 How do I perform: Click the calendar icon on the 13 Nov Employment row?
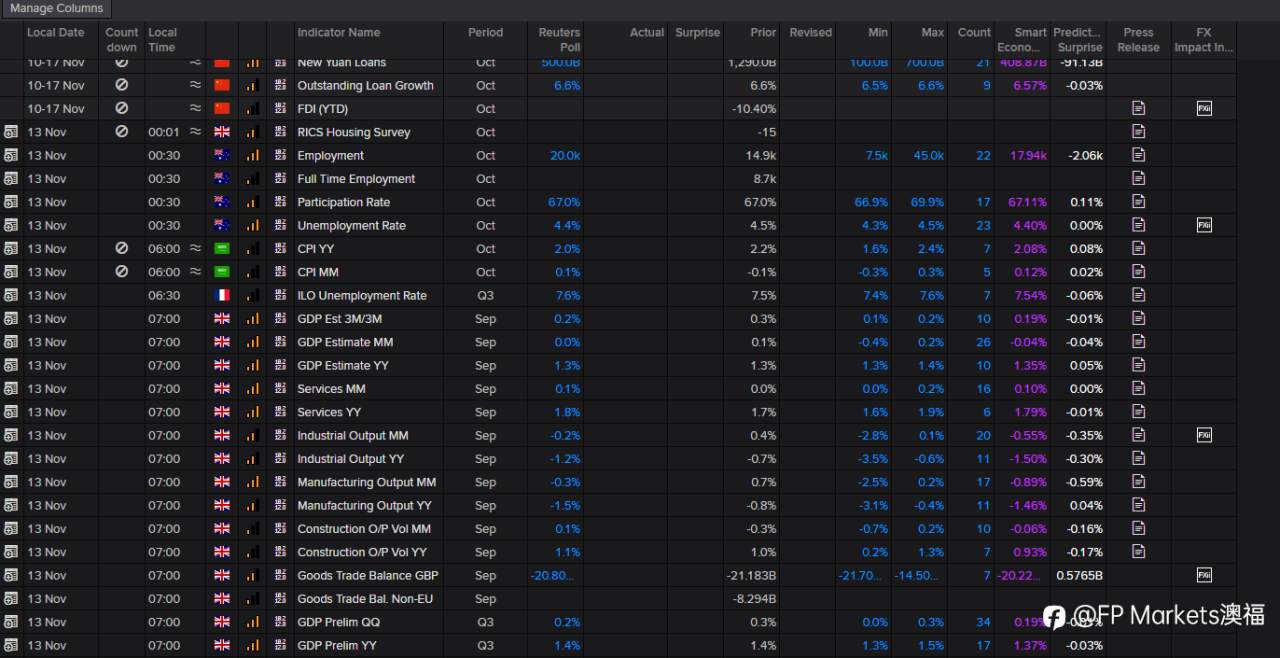point(10,155)
